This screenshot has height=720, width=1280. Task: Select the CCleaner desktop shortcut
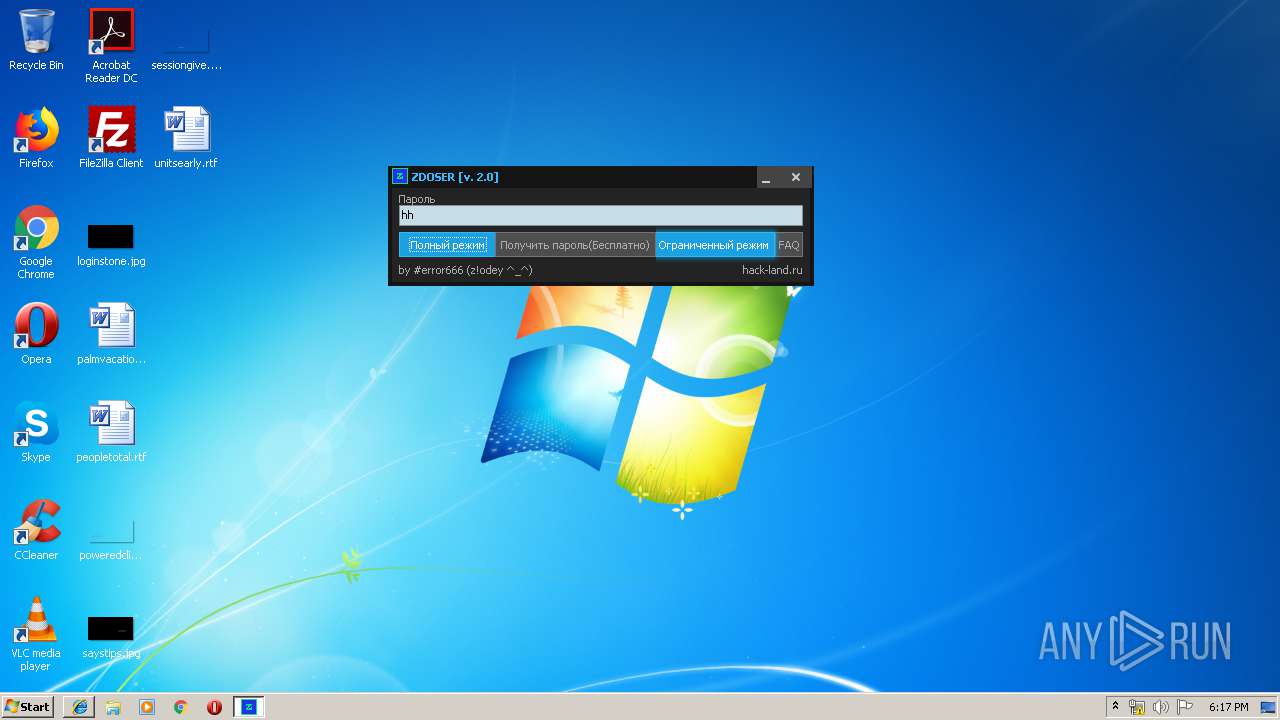pyautogui.click(x=36, y=530)
